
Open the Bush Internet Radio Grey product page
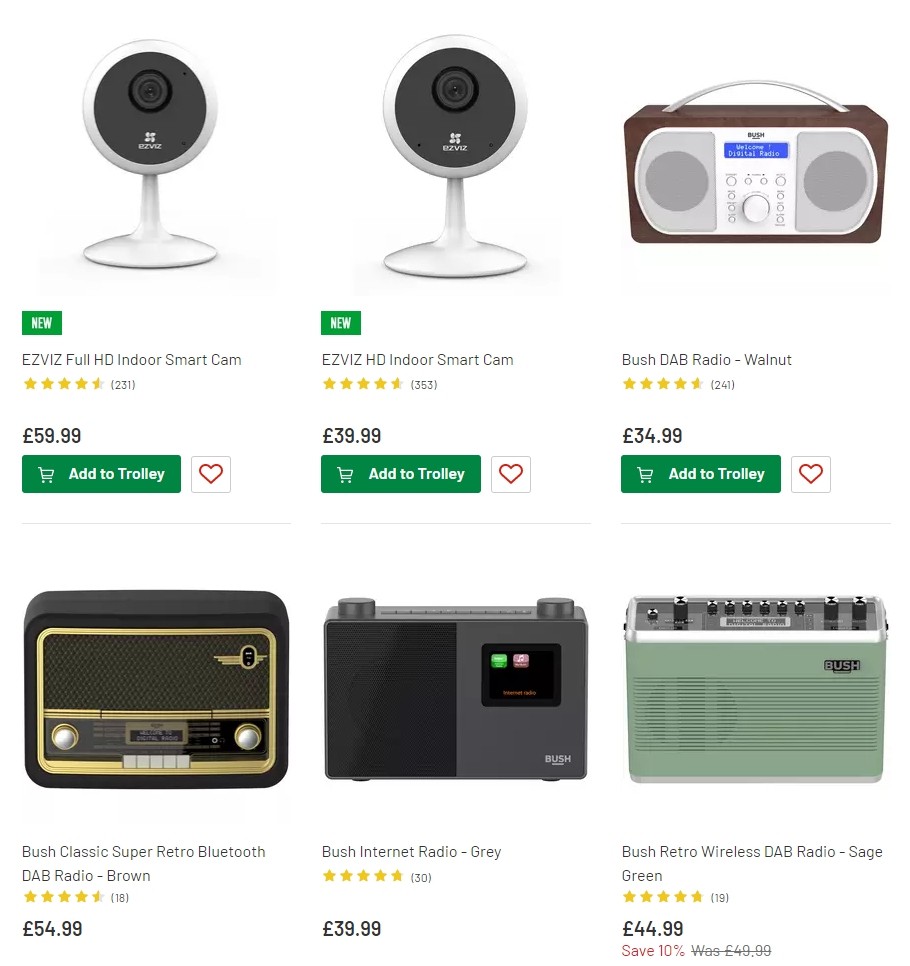411,851
